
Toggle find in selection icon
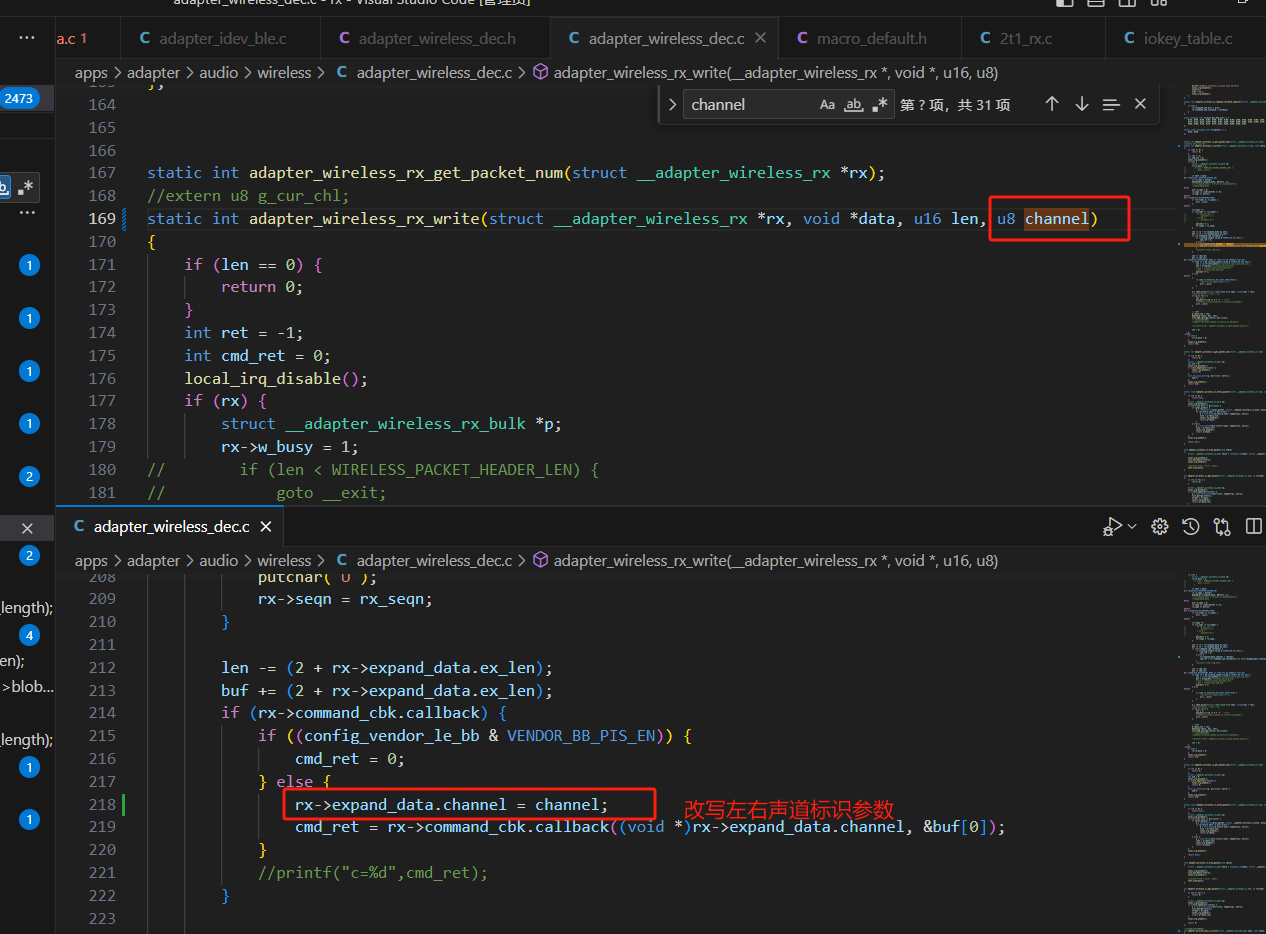tap(1111, 104)
